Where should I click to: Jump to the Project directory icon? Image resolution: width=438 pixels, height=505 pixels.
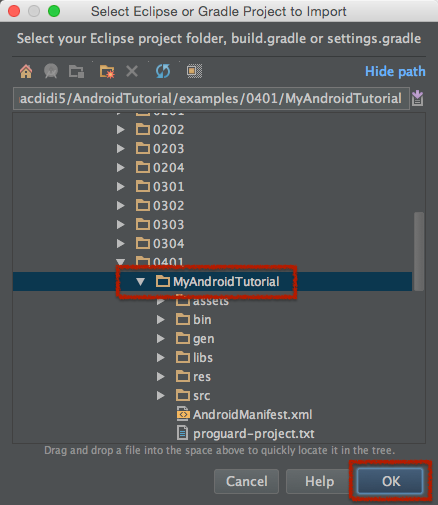coord(51,71)
